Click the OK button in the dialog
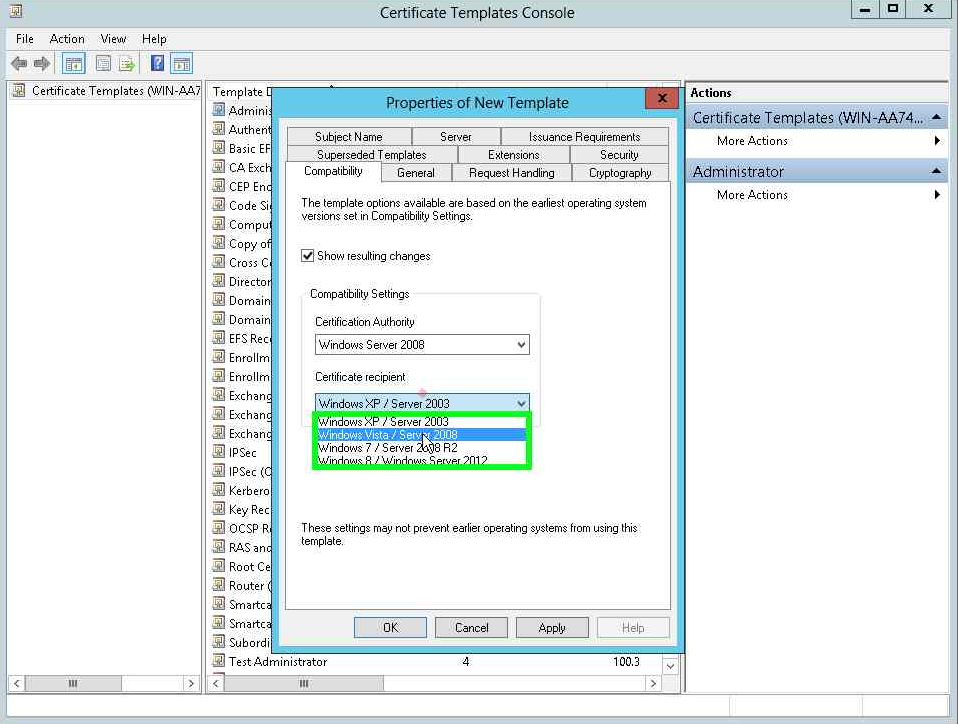This screenshot has height=724, width=958. pos(390,627)
